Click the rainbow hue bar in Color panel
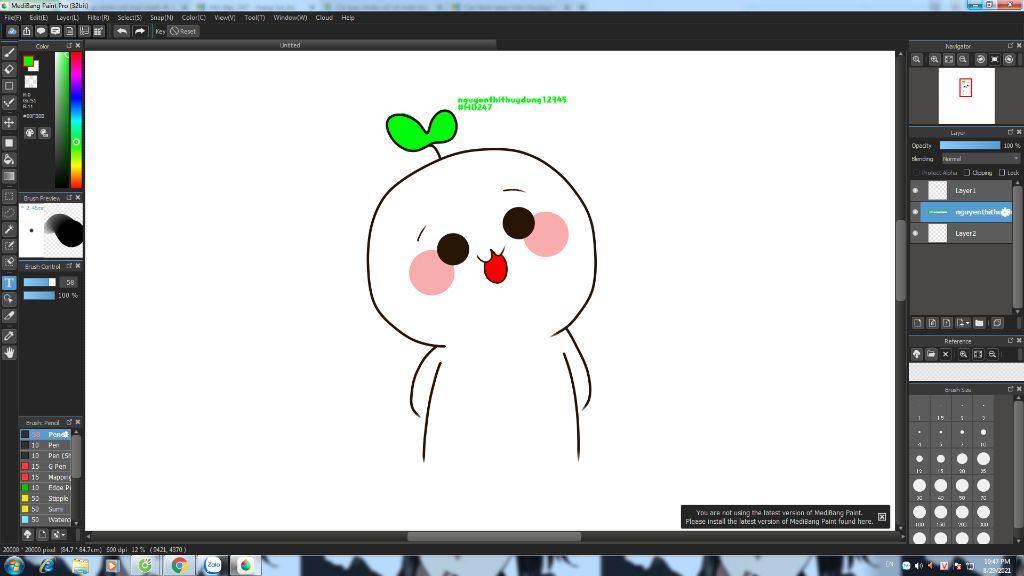 tap(76, 120)
